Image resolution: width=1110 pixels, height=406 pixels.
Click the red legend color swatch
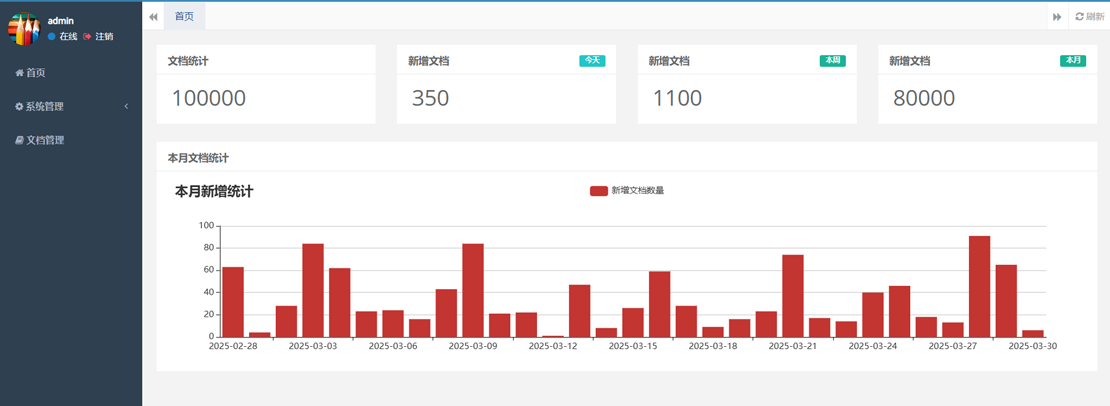(x=598, y=191)
